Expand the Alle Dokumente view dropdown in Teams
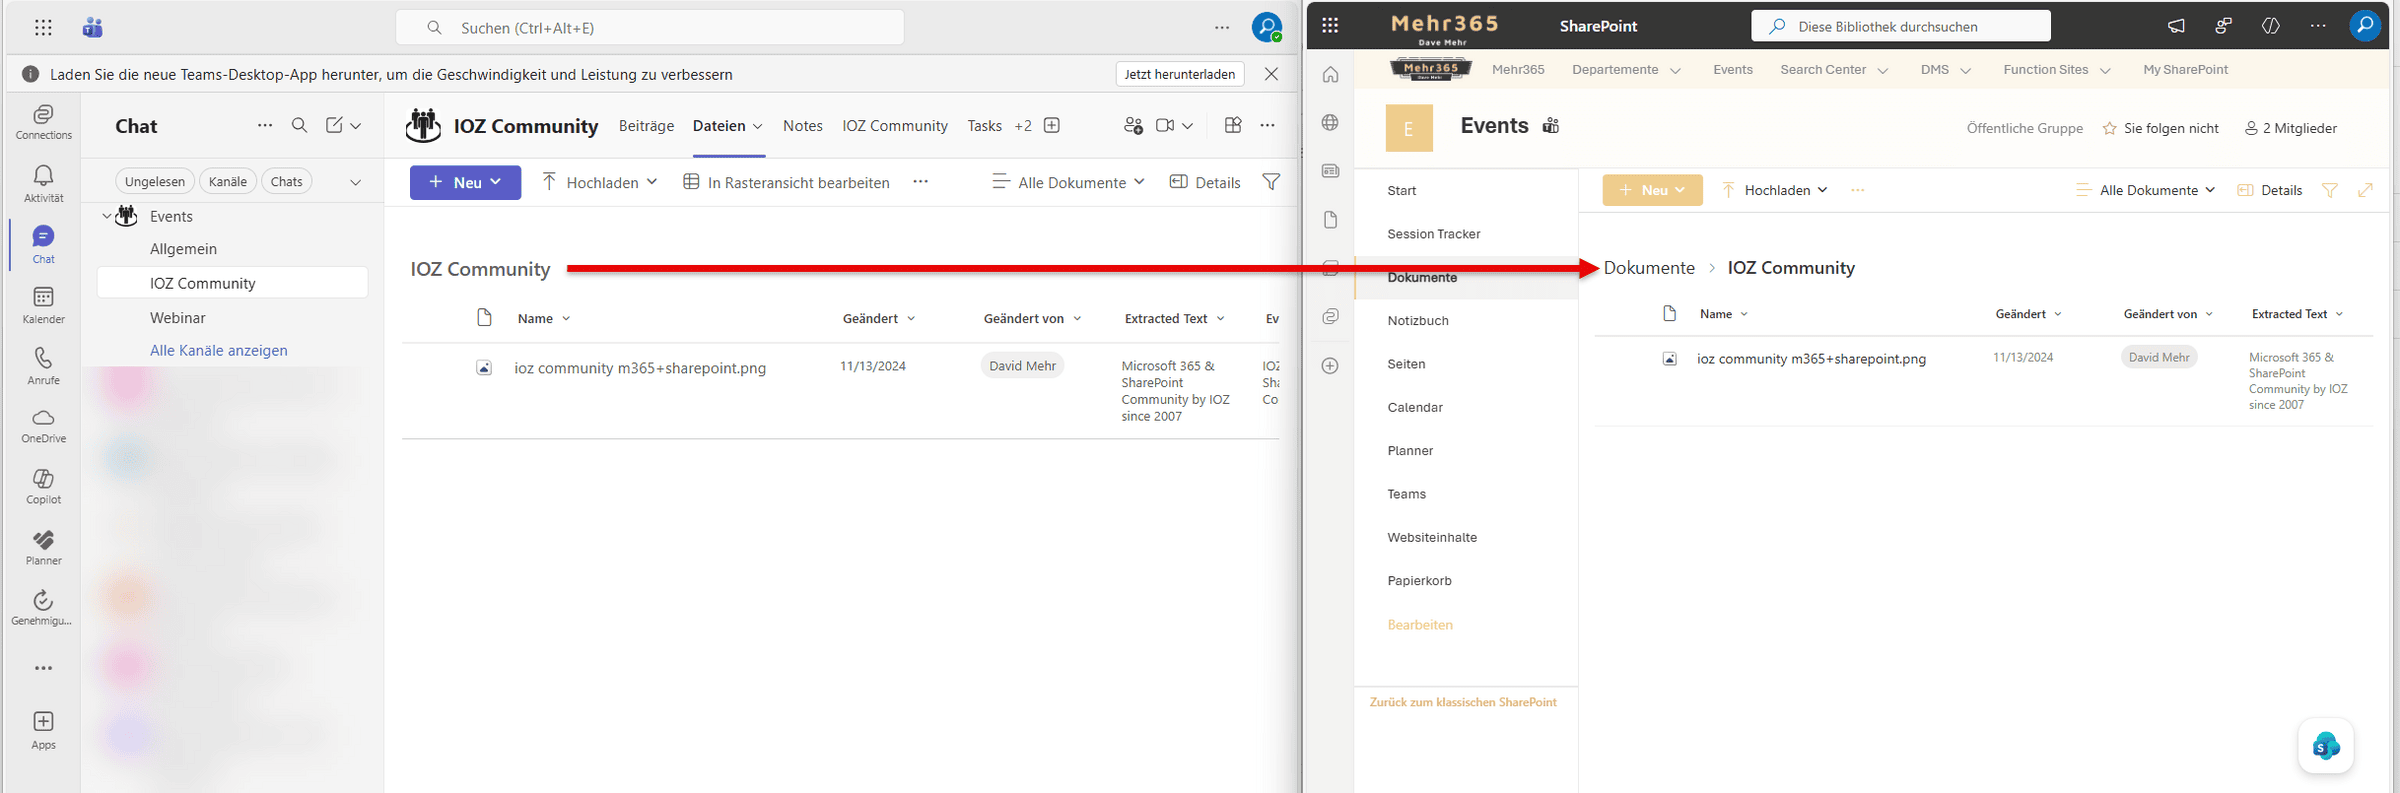Image resolution: width=2400 pixels, height=793 pixels. [1068, 182]
